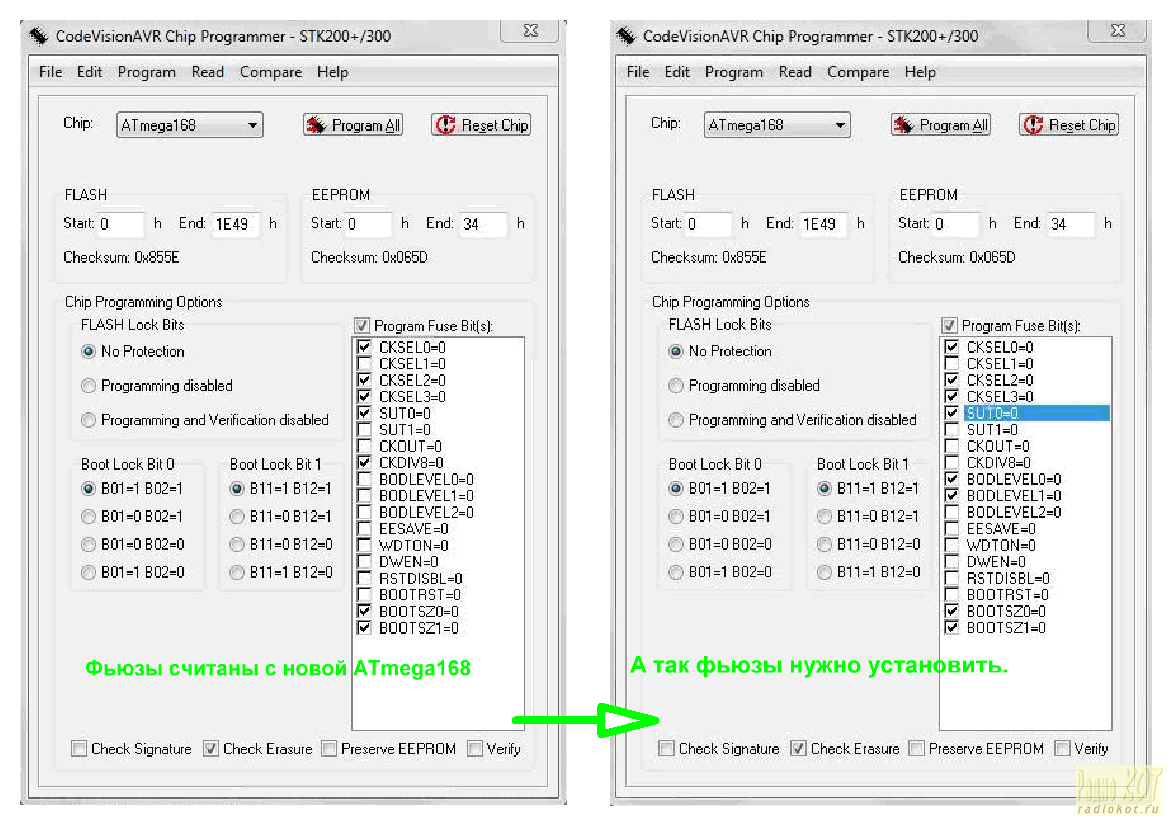The width and height of the screenshot is (1173, 826).
Task: Toggle Check Signature in the right window
Action: point(666,748)
